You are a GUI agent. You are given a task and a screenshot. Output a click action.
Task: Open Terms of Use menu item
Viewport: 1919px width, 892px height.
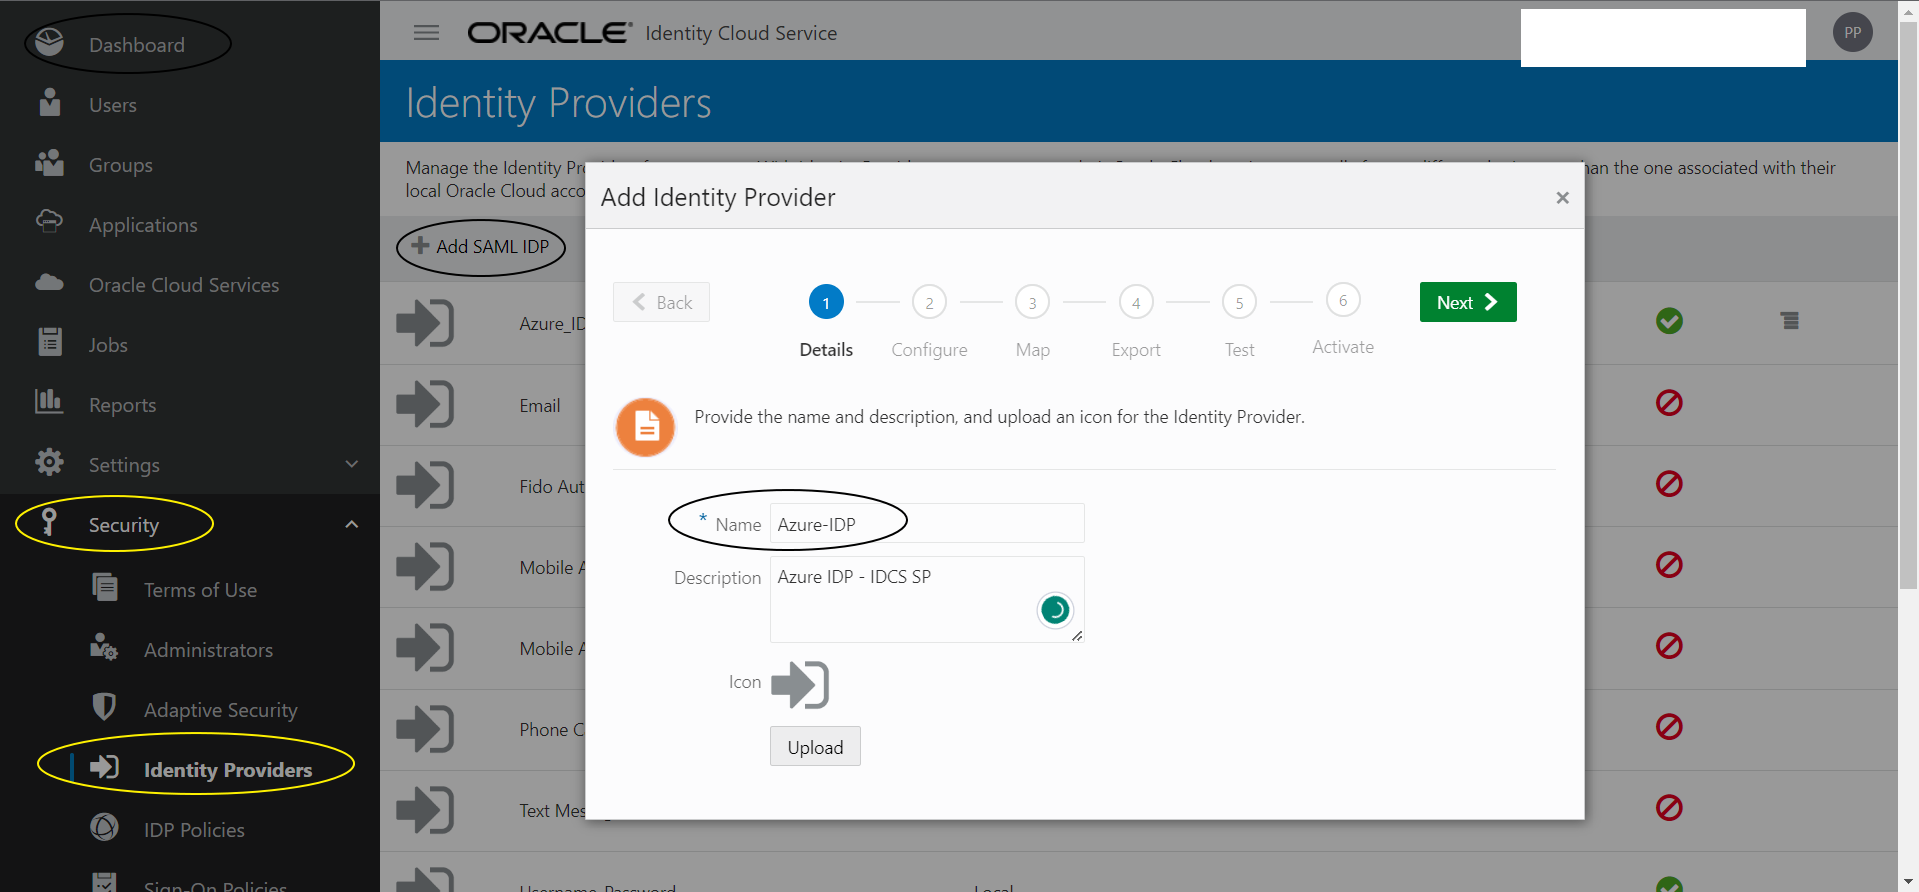tap(200, 590)
